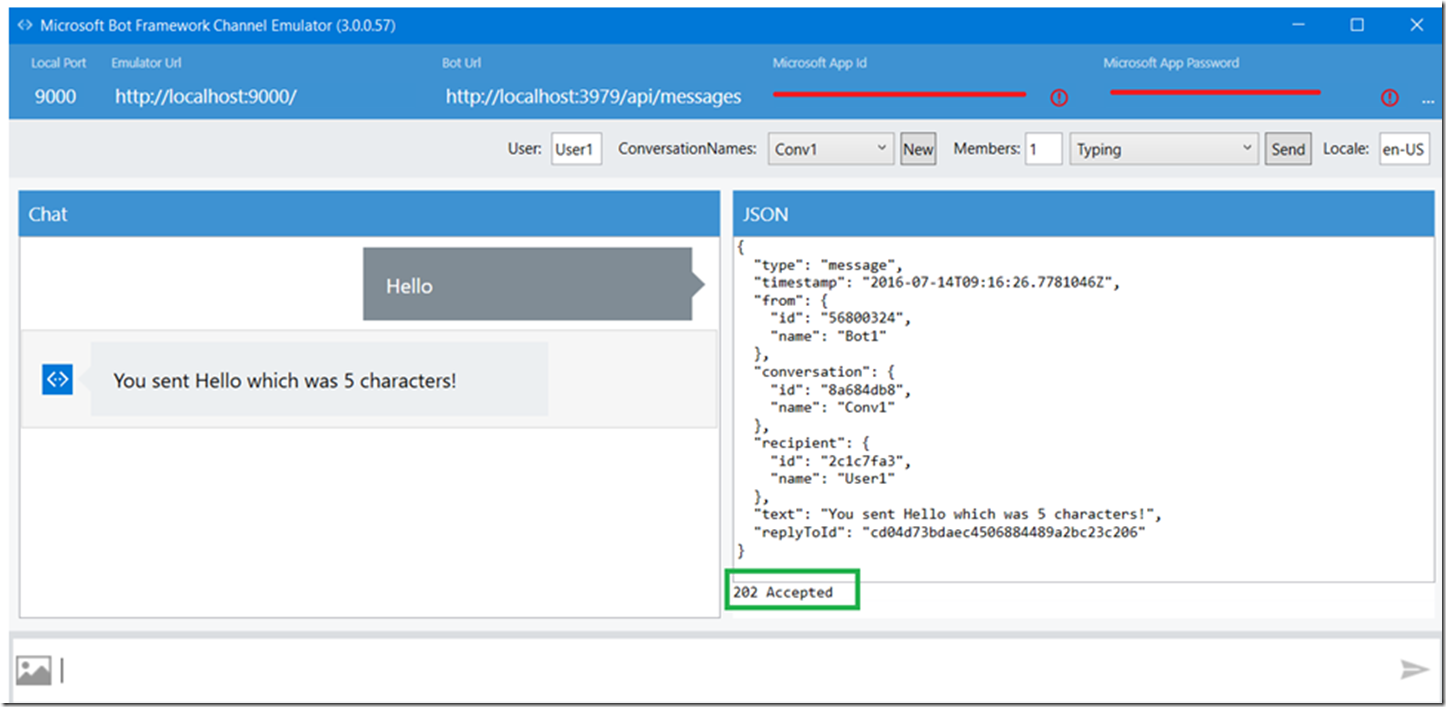Click the JSON line "type": "message"
The height and width of the screenshot is (707, 1446).
click(x=828, y=265)
